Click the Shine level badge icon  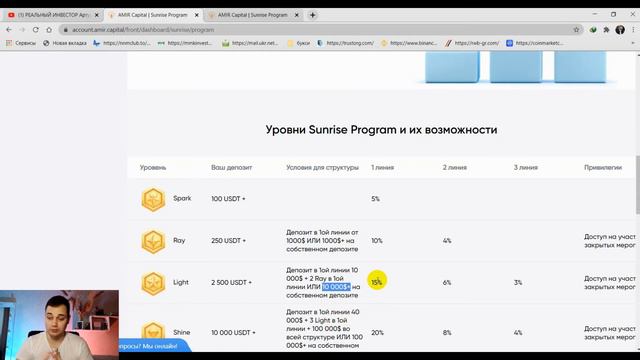point(153,331)
